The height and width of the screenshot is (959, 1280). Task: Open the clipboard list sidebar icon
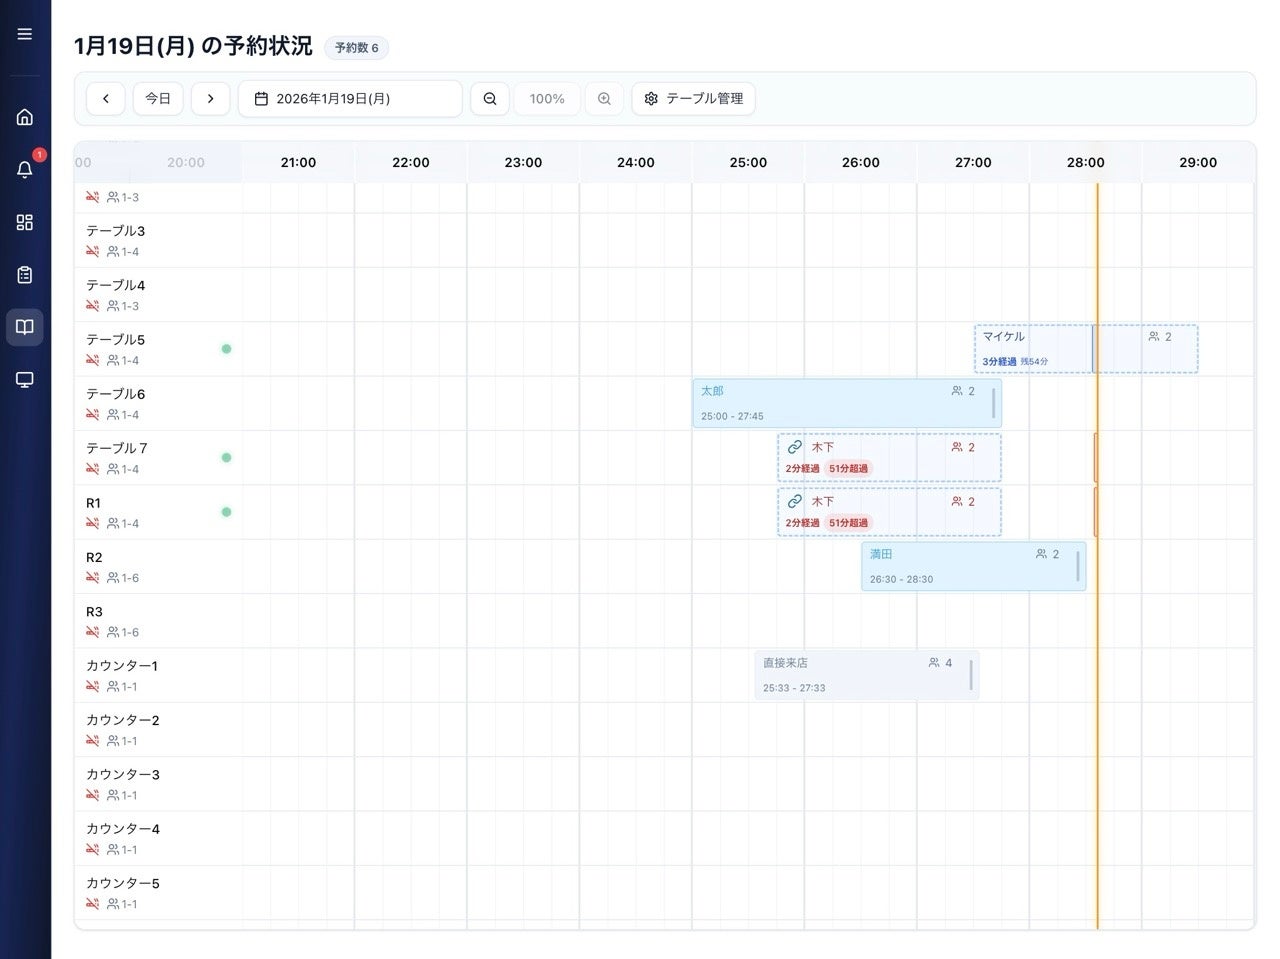25,275
